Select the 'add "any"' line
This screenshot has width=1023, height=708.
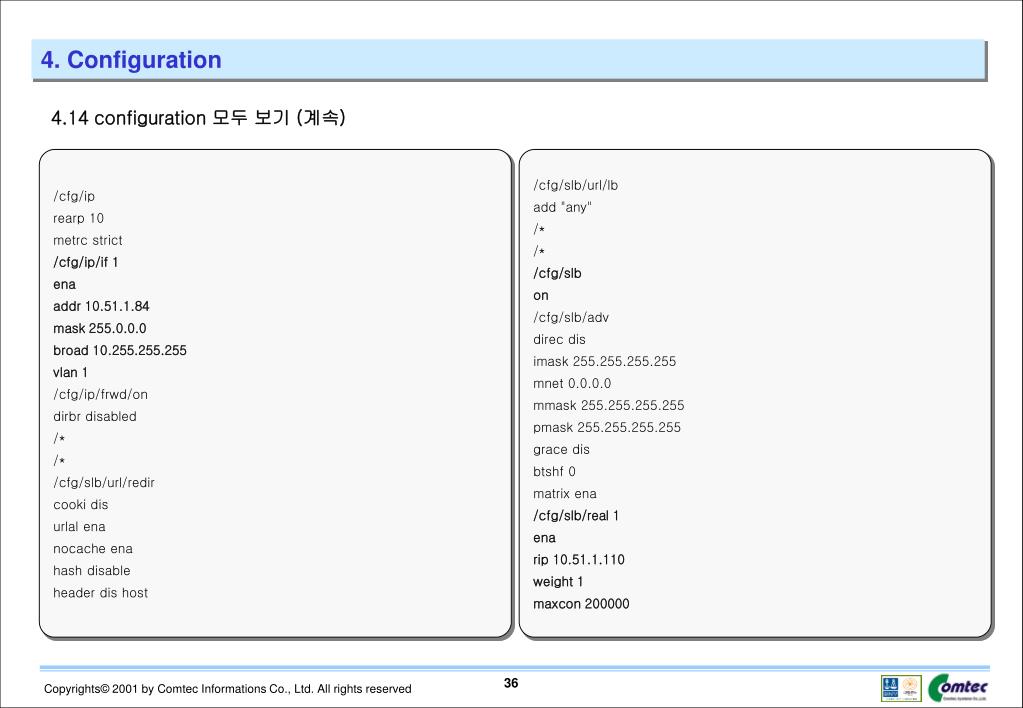pos(562,208)
